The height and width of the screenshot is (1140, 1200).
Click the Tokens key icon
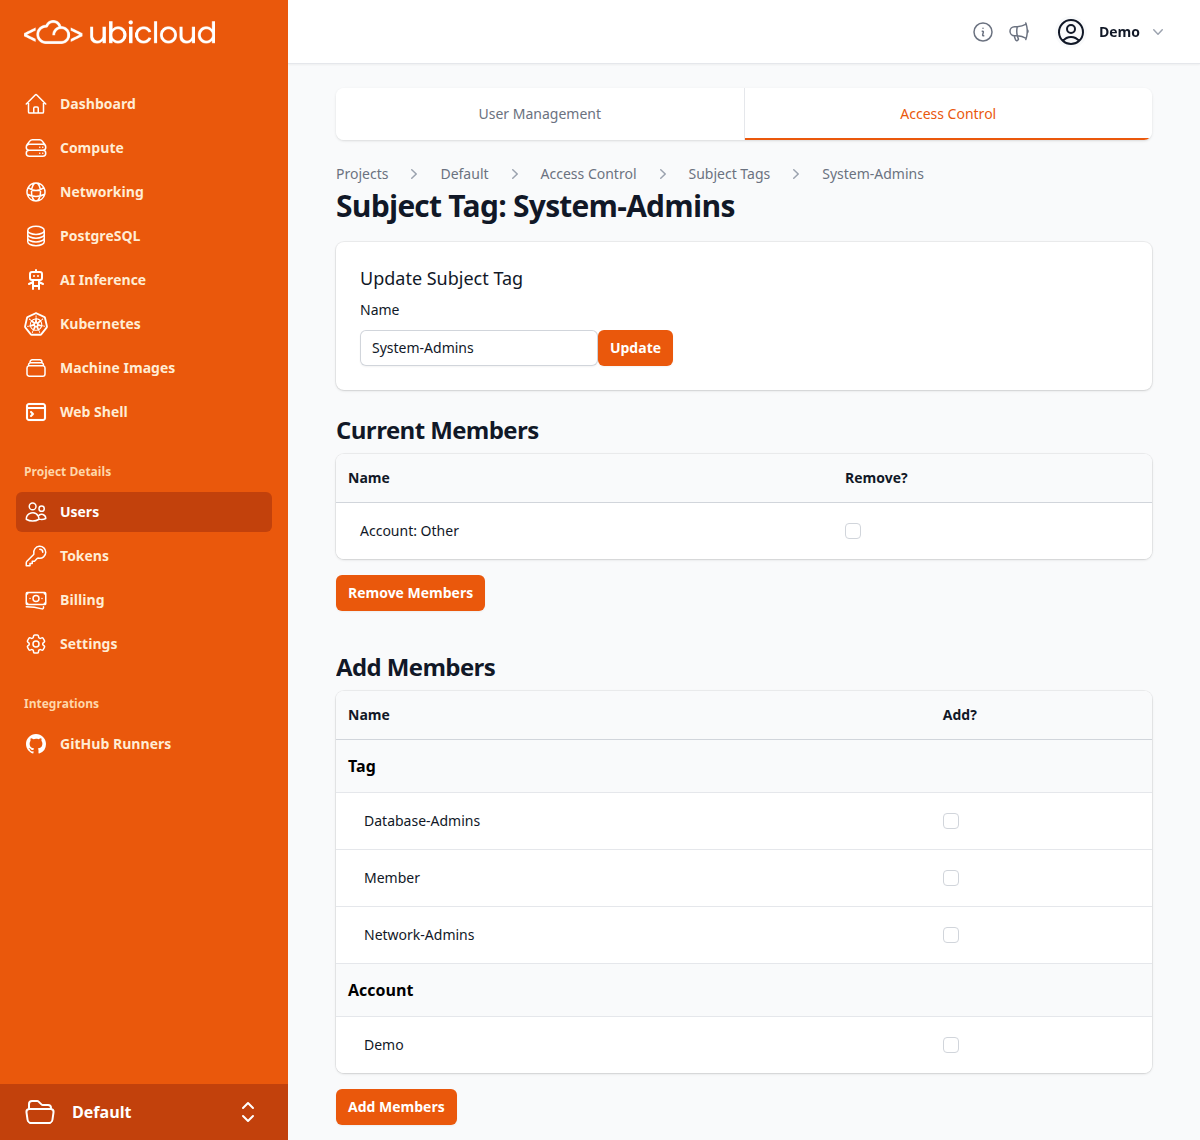click(36, 556)
